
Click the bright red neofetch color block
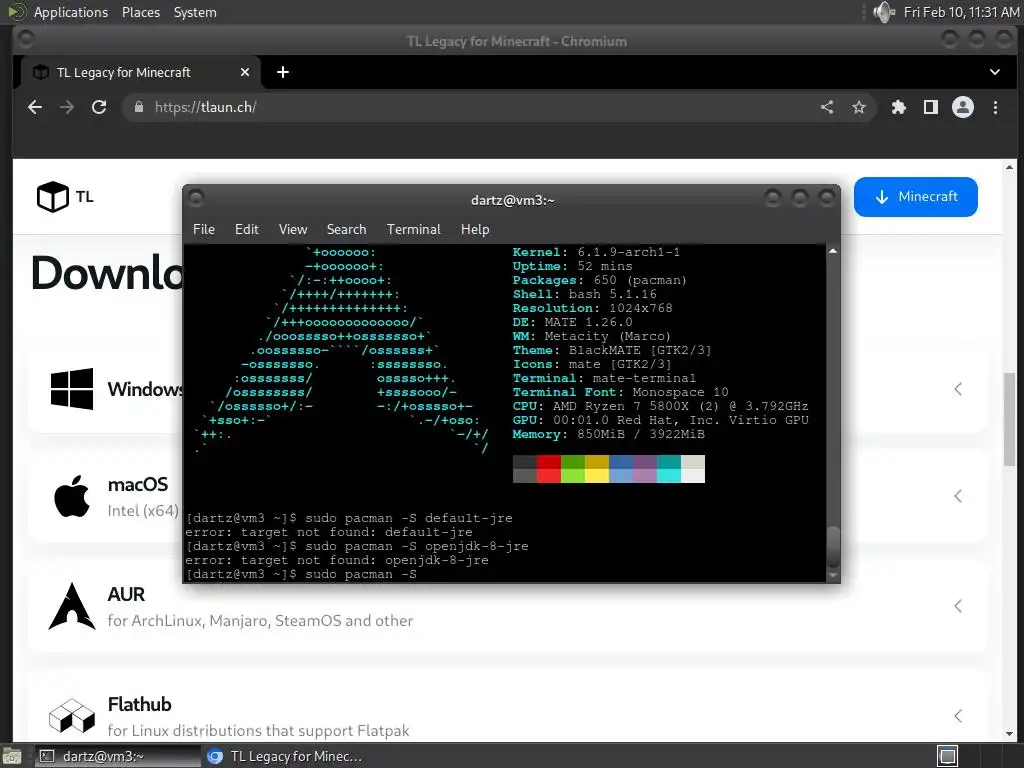(549, 476)
